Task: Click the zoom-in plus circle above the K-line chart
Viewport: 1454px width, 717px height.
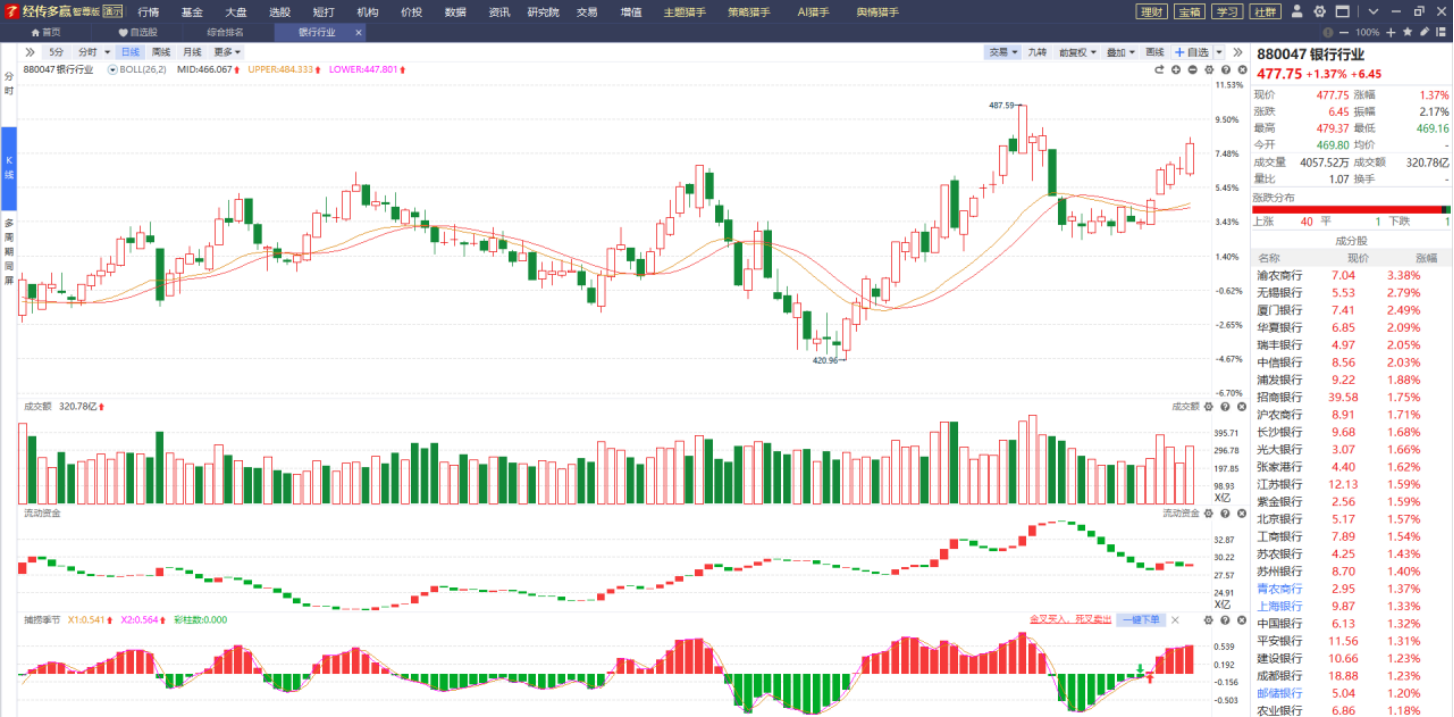Action: coord(1176,70)
